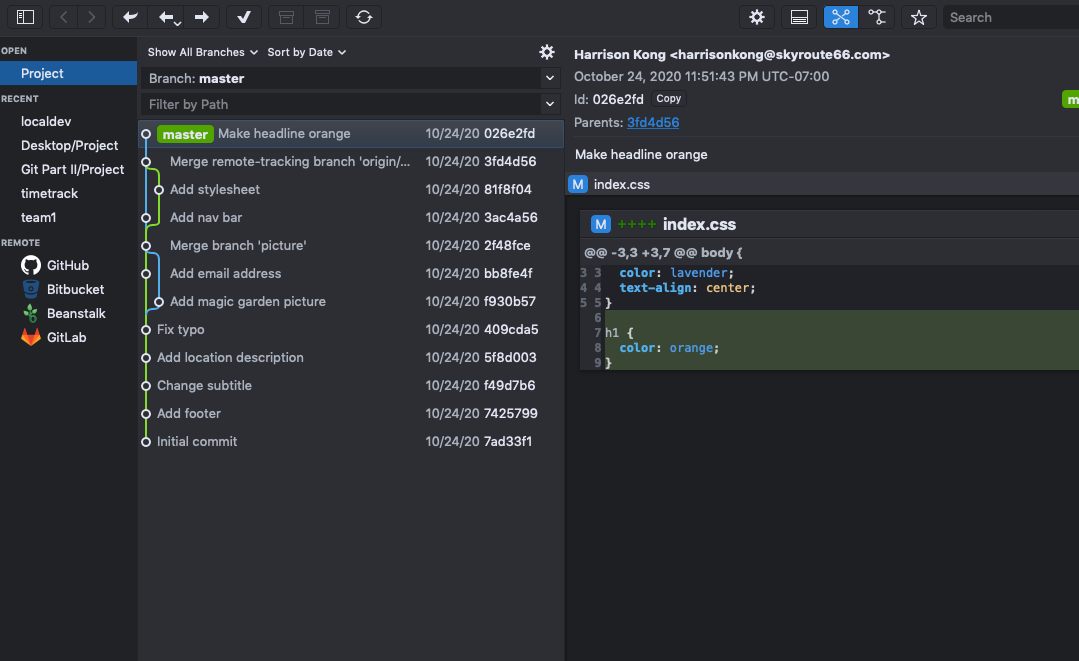Open the settings gear in top toolbar
Screen dimensions: 1079x661
point(757,17)
